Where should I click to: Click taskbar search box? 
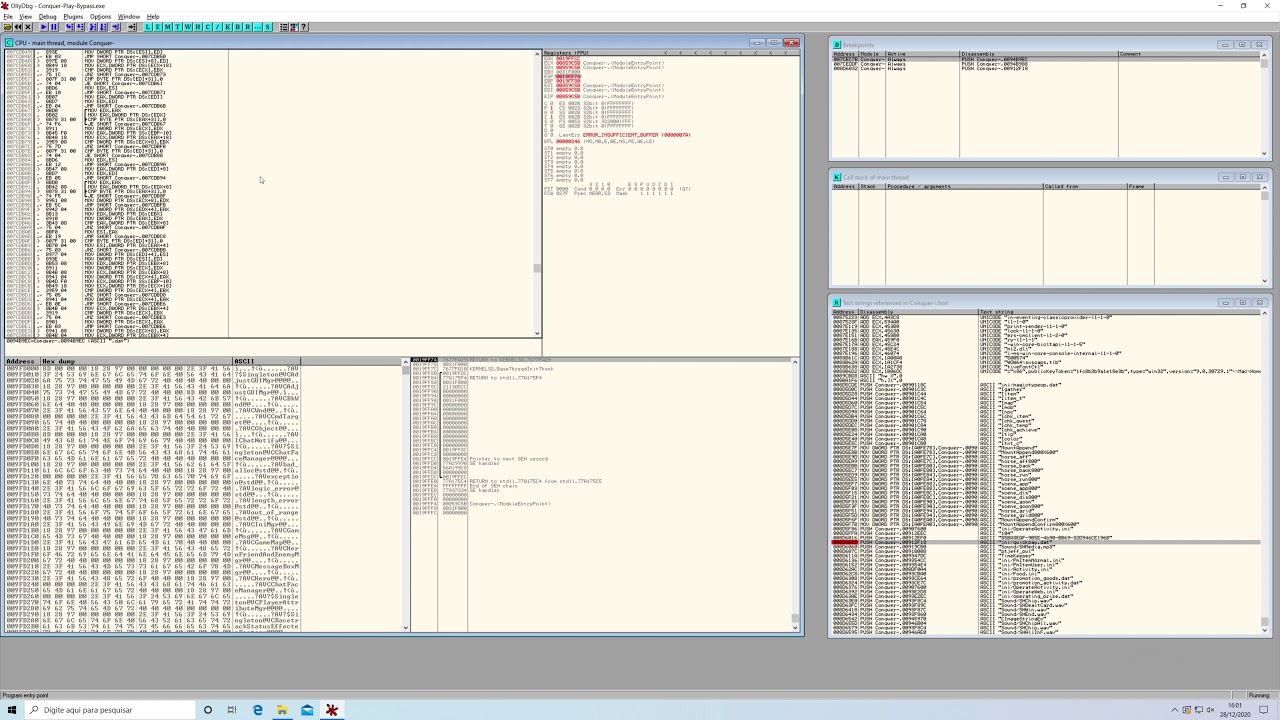[x=108, y=710]
